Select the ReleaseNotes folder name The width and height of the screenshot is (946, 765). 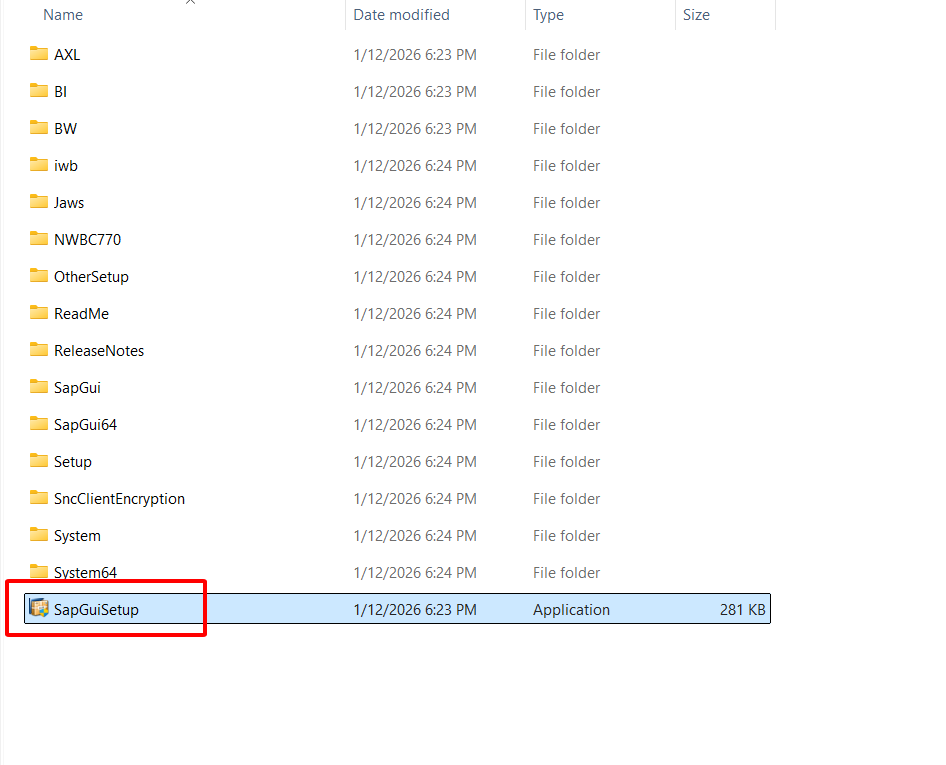click(x=99, y=351)
